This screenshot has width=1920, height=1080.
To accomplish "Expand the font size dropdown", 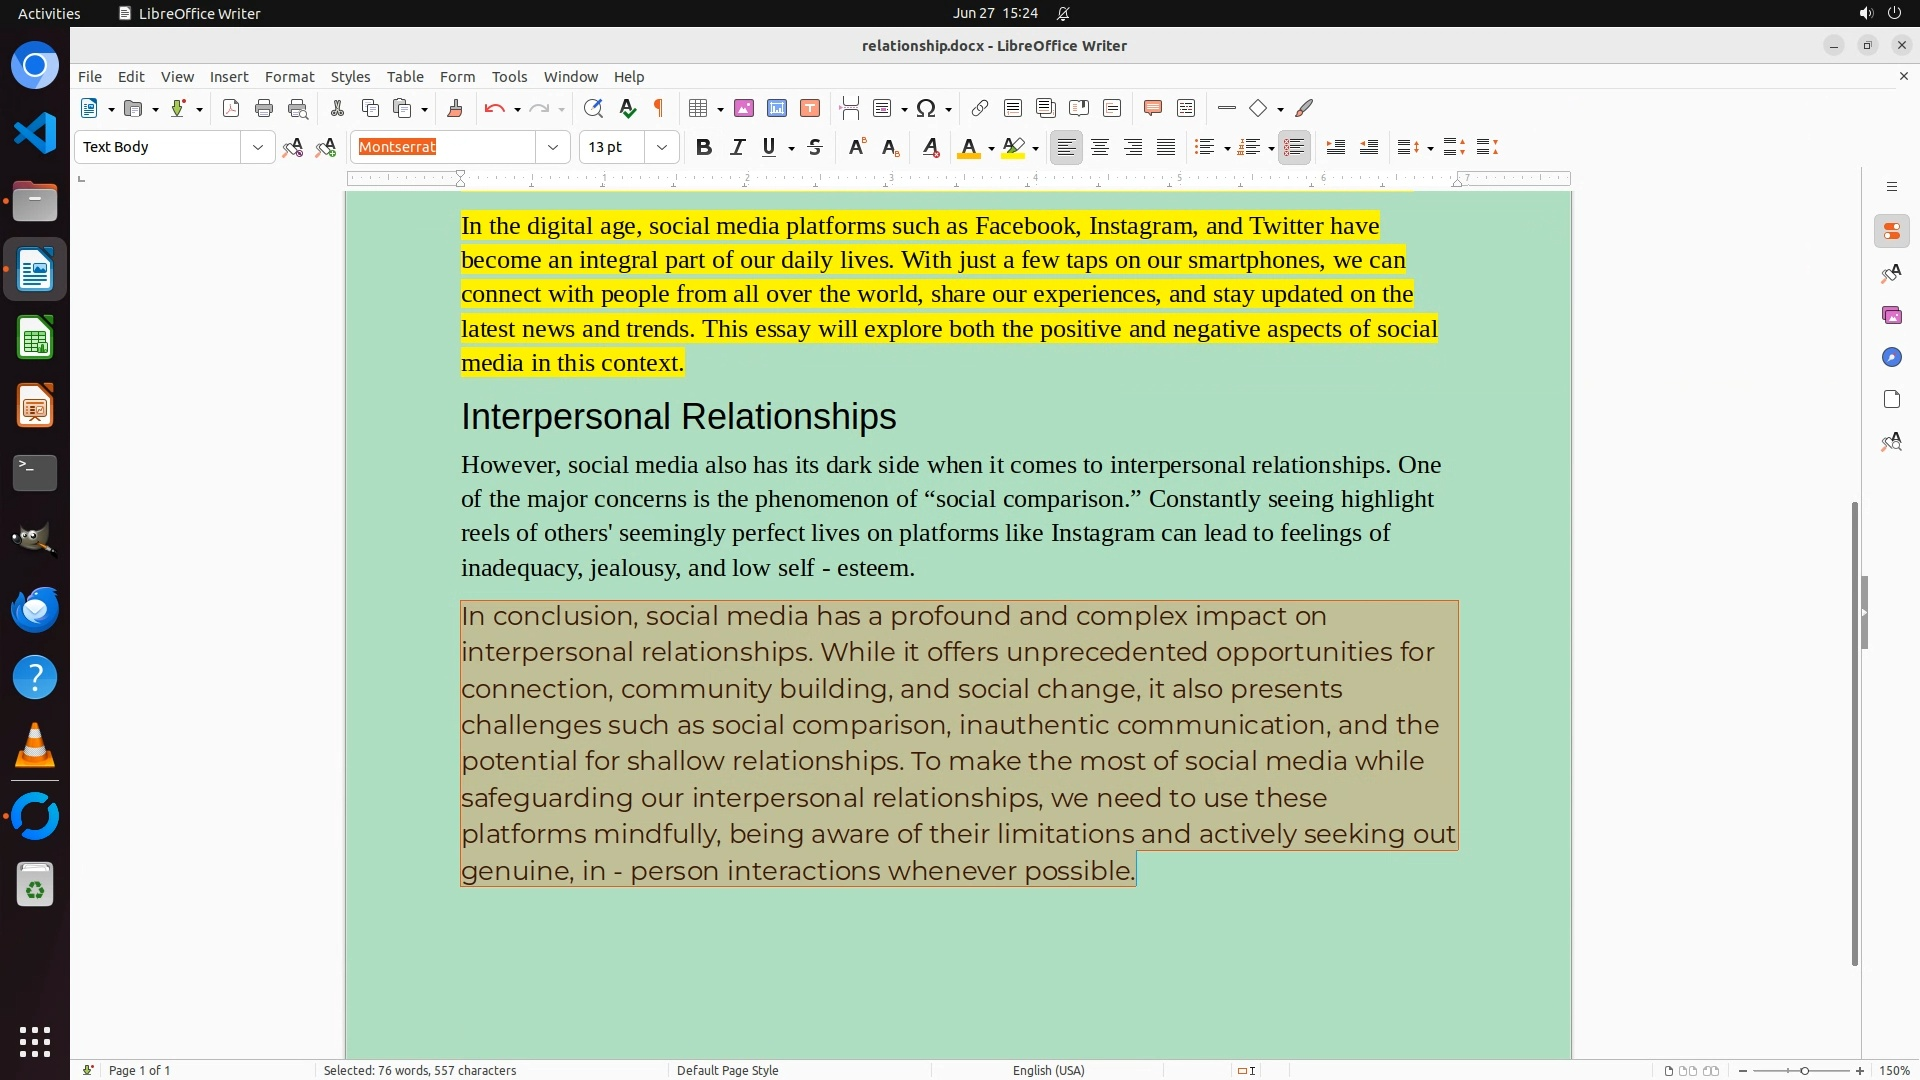I will tap(662, 148).
